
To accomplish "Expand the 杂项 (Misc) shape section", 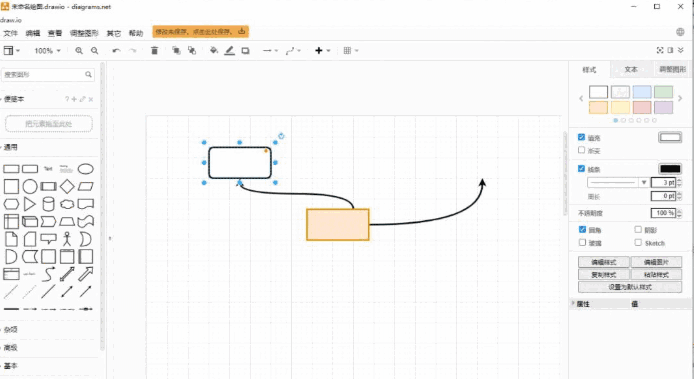I will [x=11, y=329].
